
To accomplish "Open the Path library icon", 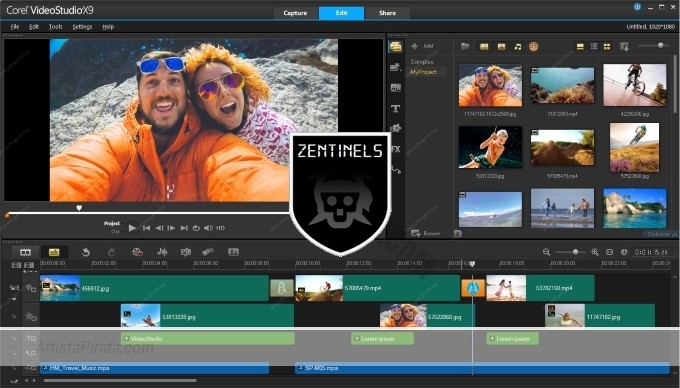I will click(396, 170).
